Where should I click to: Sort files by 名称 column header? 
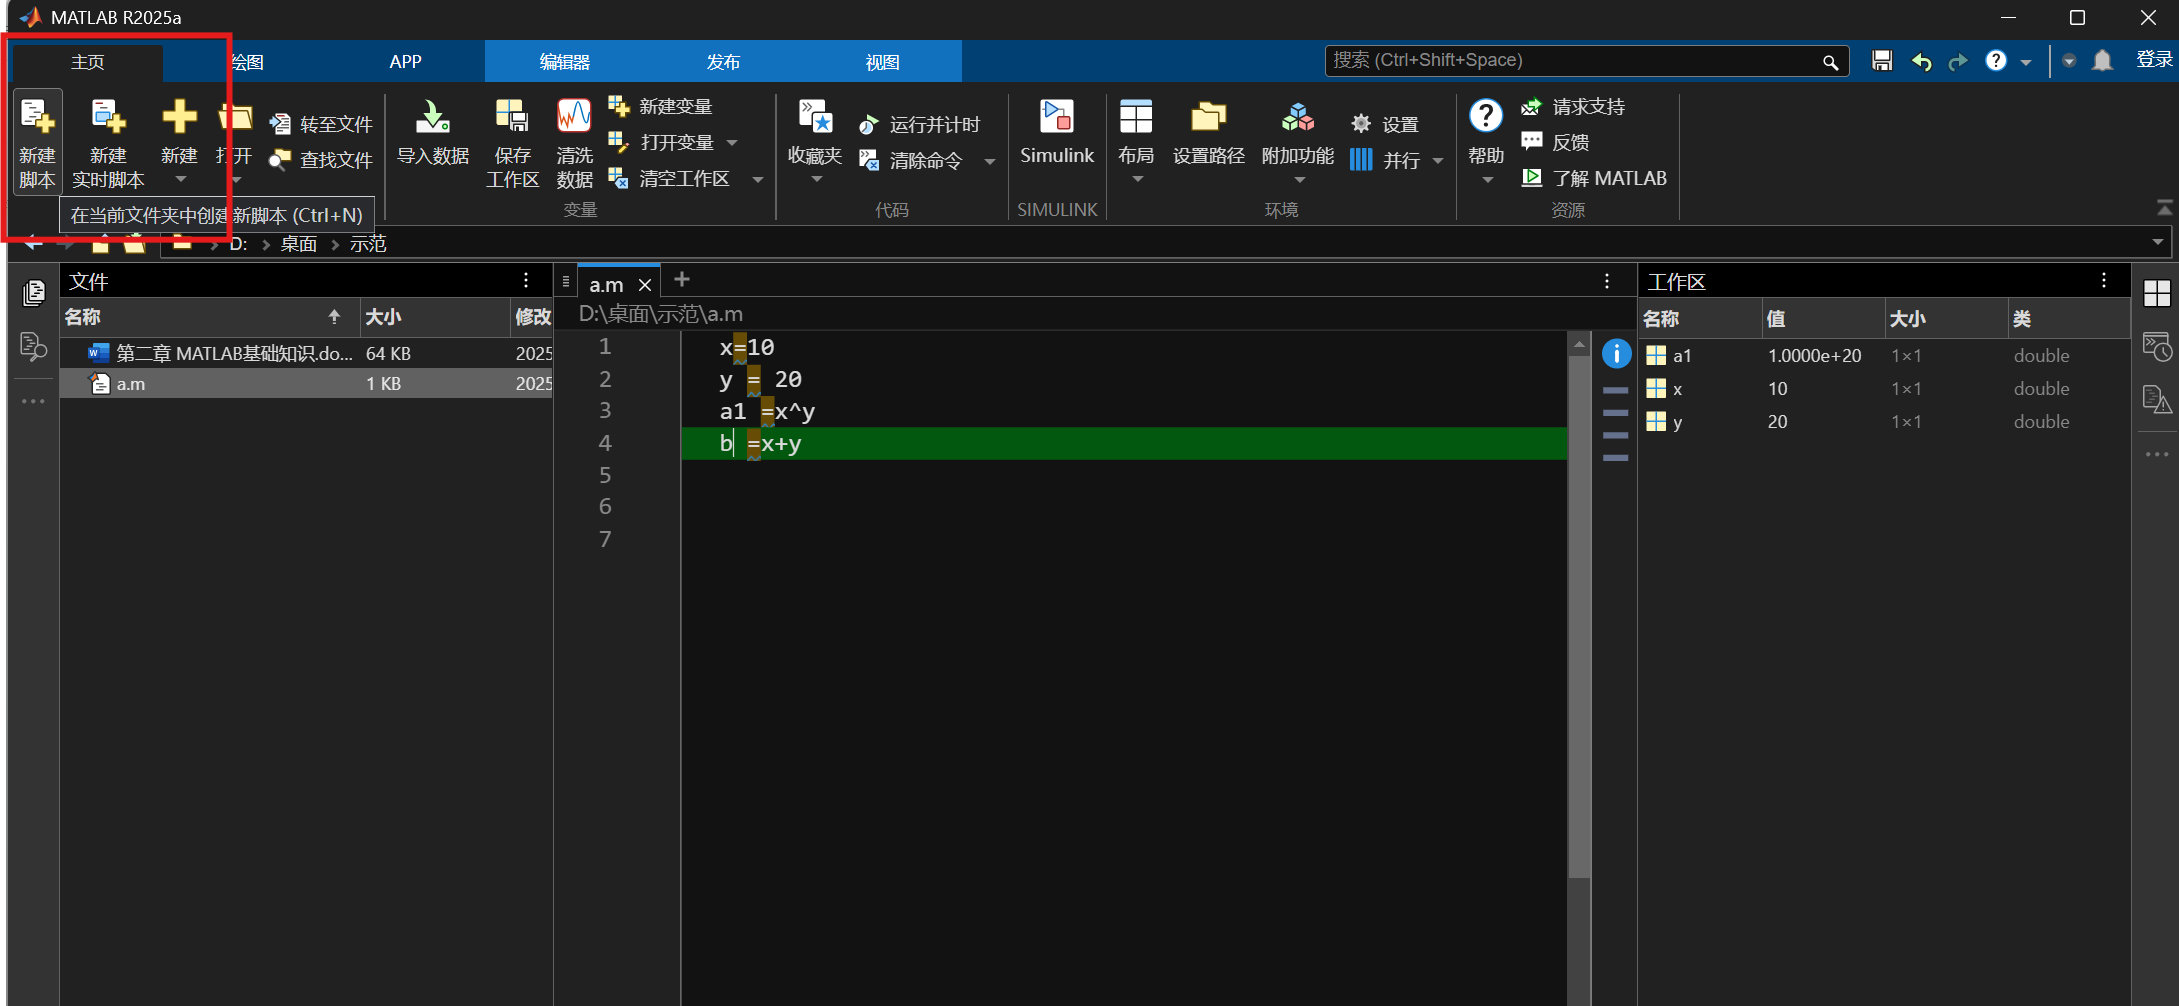[209, 317]
